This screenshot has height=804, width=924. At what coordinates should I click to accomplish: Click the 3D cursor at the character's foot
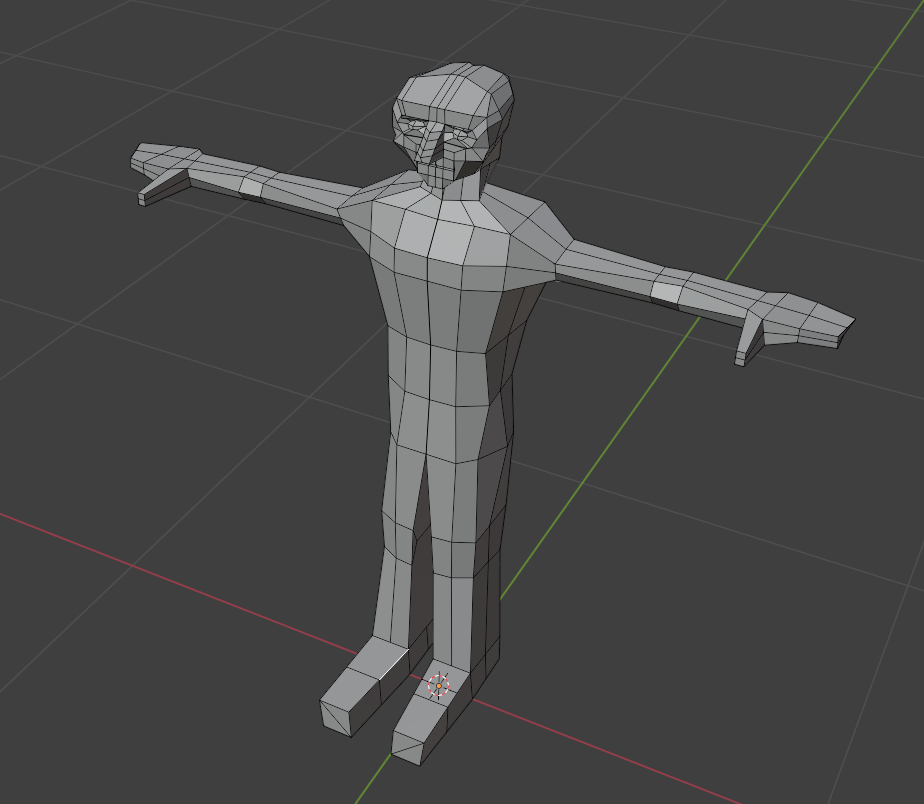click(x=438, y=686)
